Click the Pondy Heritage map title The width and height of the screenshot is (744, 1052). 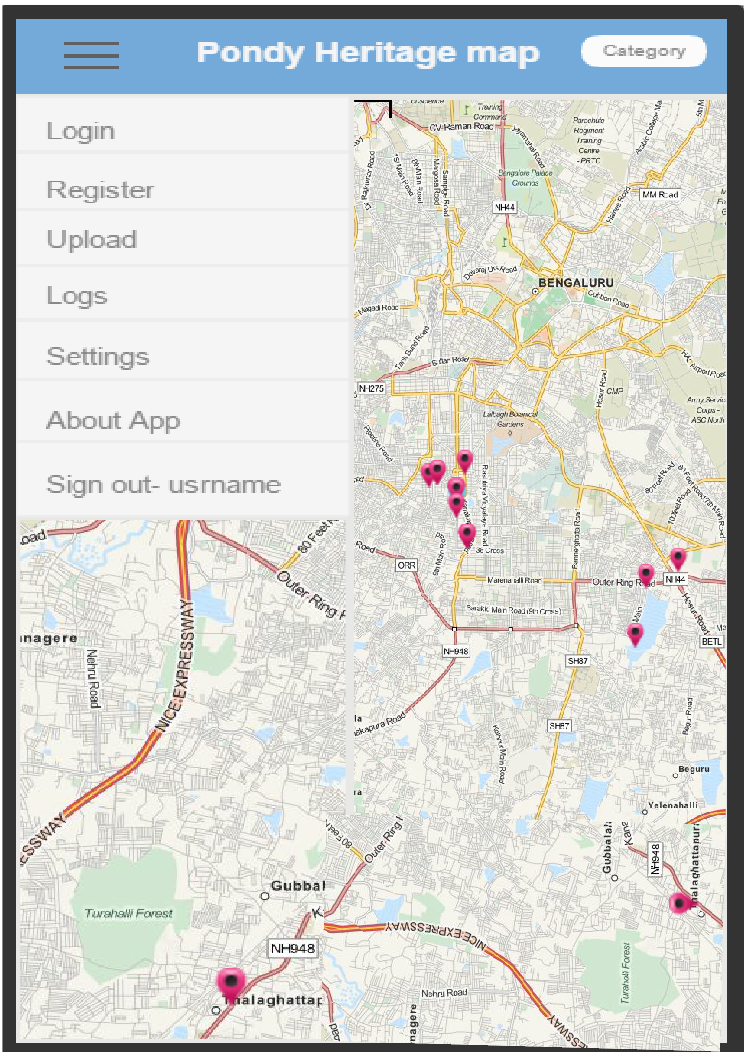coord(368,52)
